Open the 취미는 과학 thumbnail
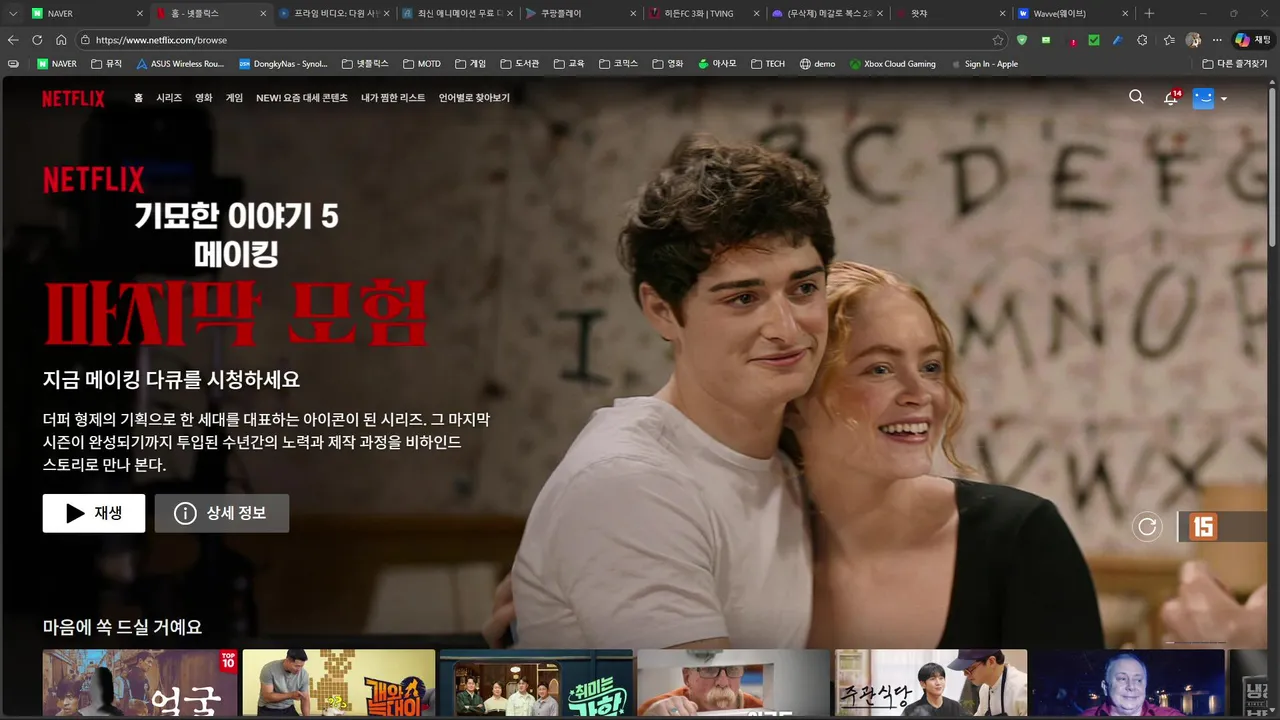1280x720 pixels. (536, 683)
